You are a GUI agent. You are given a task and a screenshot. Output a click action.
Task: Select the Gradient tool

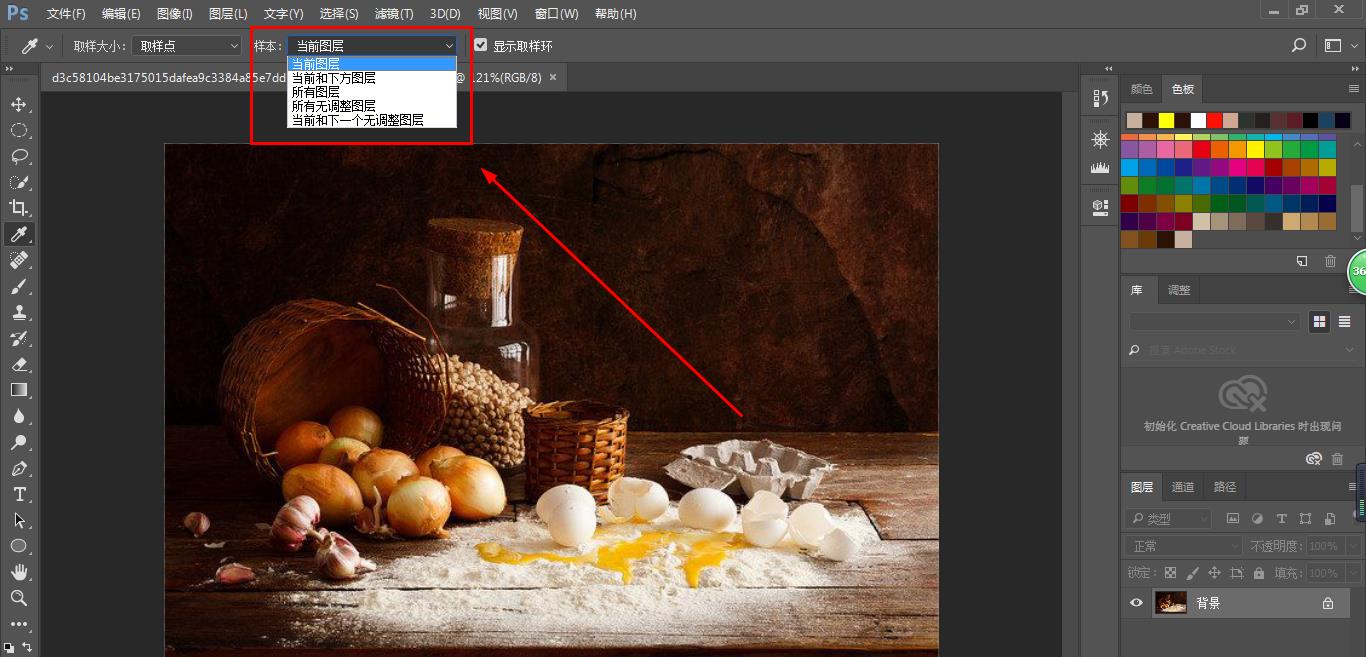pos(18,390)
